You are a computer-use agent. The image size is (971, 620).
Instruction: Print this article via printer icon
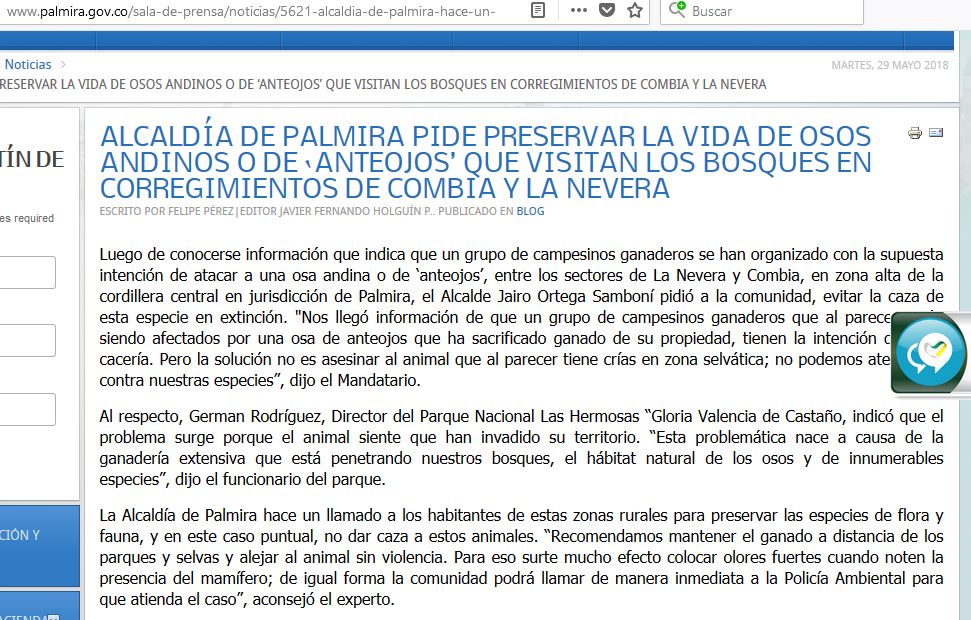point(915,133)
